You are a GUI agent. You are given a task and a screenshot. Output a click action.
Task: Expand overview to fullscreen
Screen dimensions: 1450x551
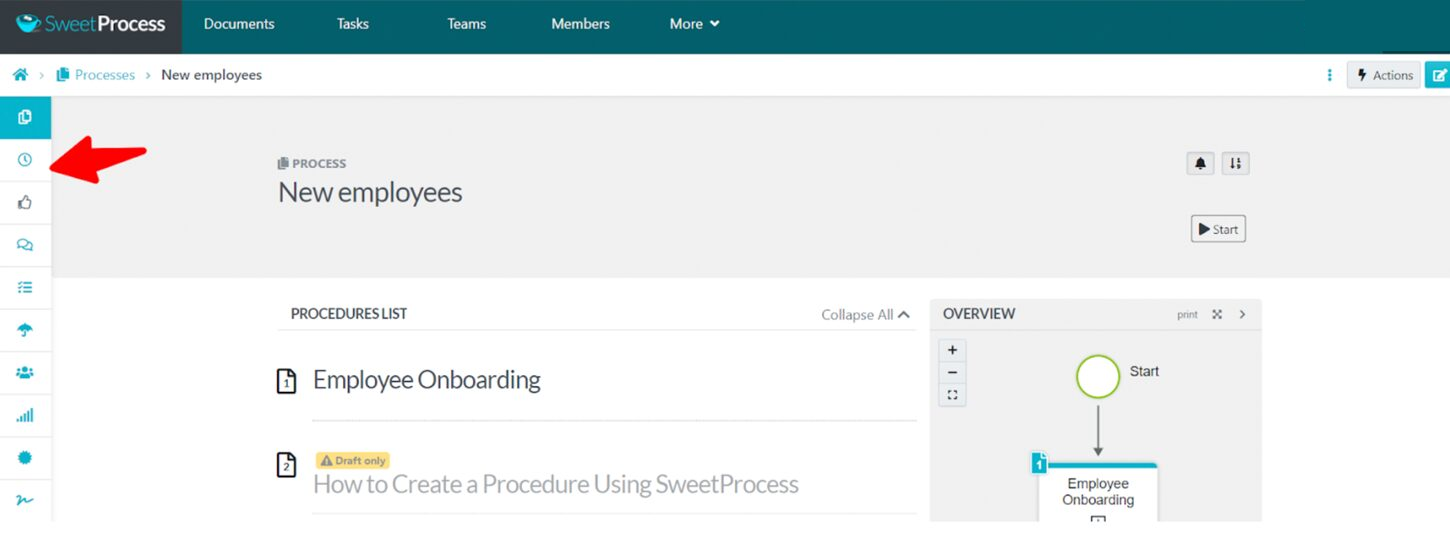pyautogui.click(x=1217, y=314)
